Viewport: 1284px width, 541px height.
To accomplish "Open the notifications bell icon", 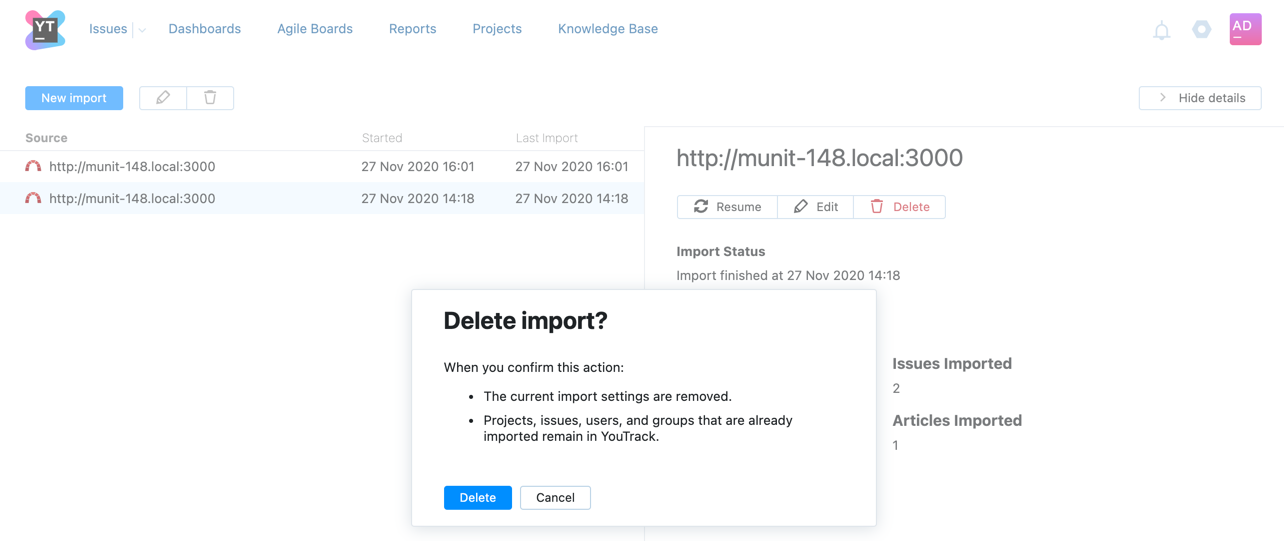I will coord(1161,31).
